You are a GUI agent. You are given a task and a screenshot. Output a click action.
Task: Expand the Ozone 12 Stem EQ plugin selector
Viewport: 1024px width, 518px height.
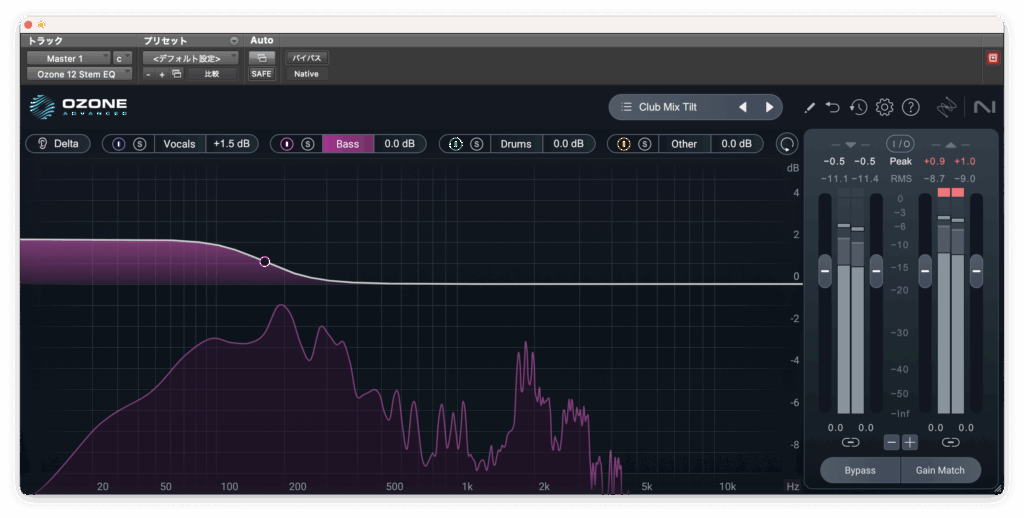click(79, 74)
